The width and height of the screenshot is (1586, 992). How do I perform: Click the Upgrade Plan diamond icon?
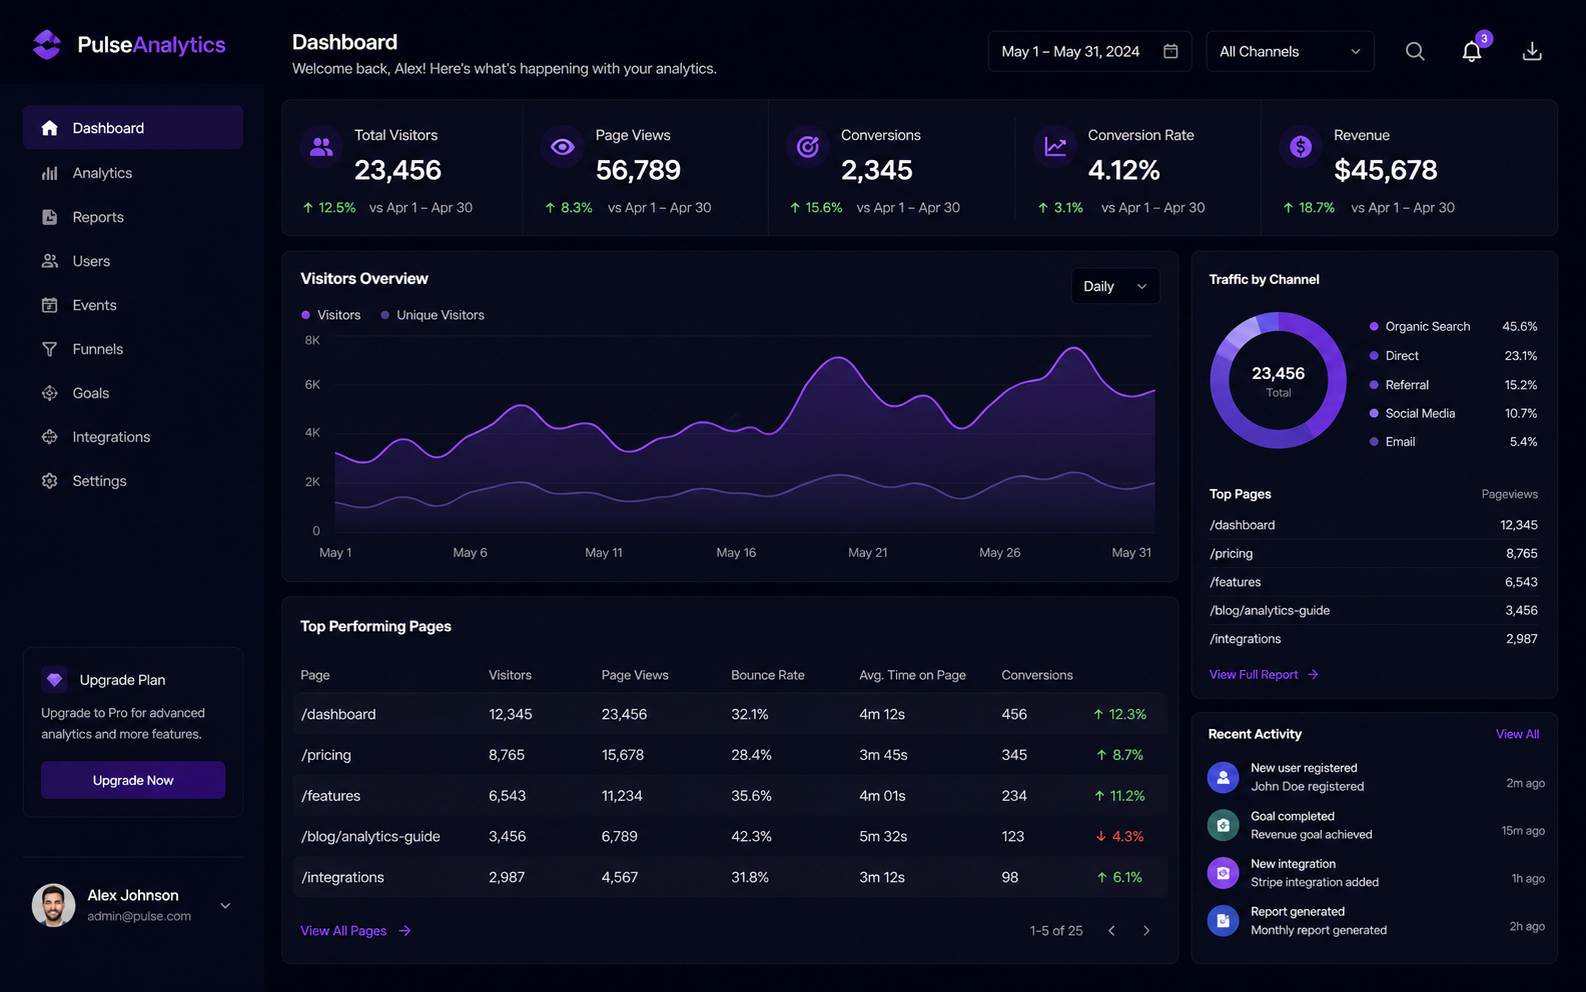(55, 679)
